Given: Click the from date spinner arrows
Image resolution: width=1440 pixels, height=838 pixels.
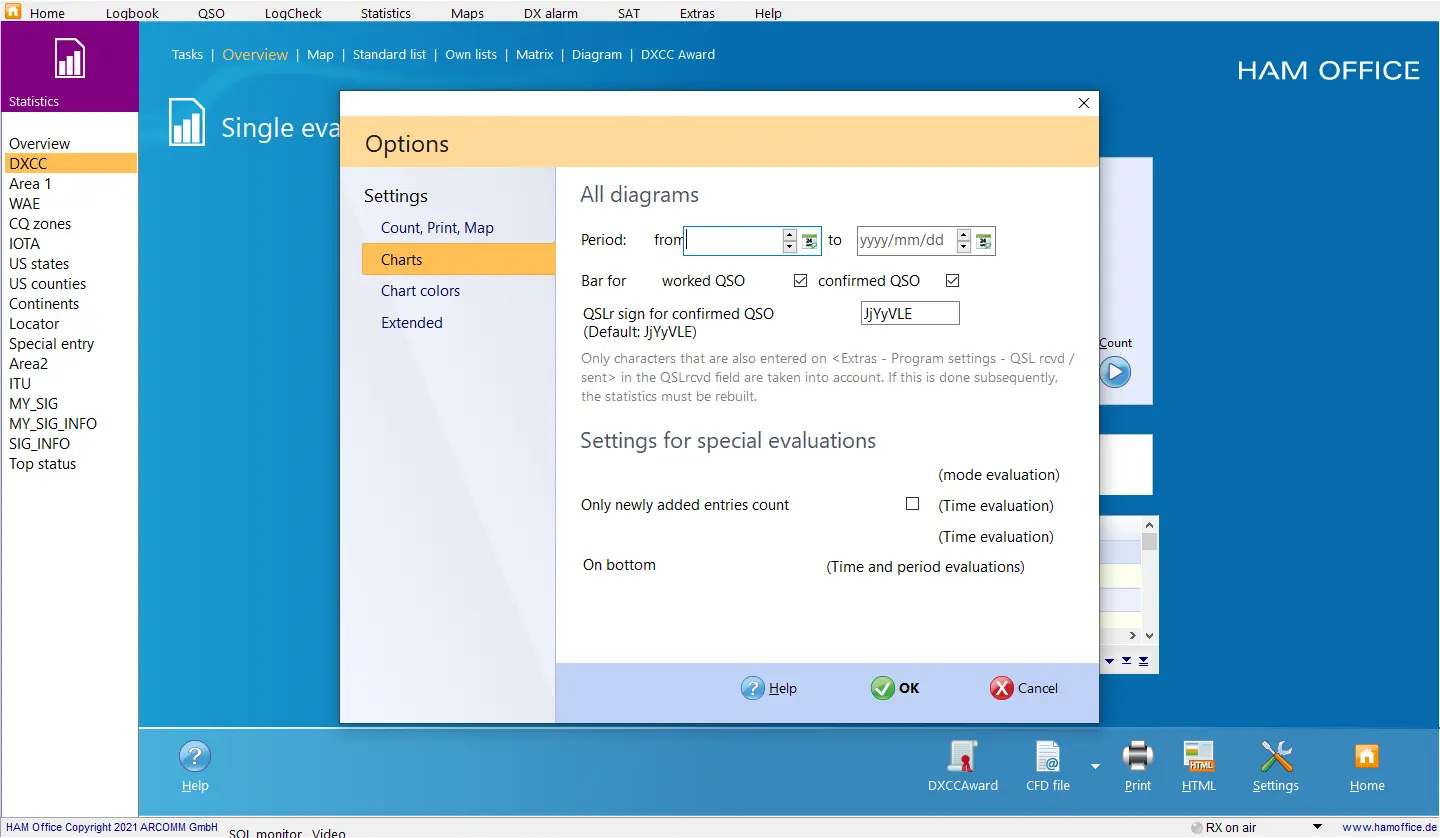Looking at the screenshot, I should click(x=790, y=241).
